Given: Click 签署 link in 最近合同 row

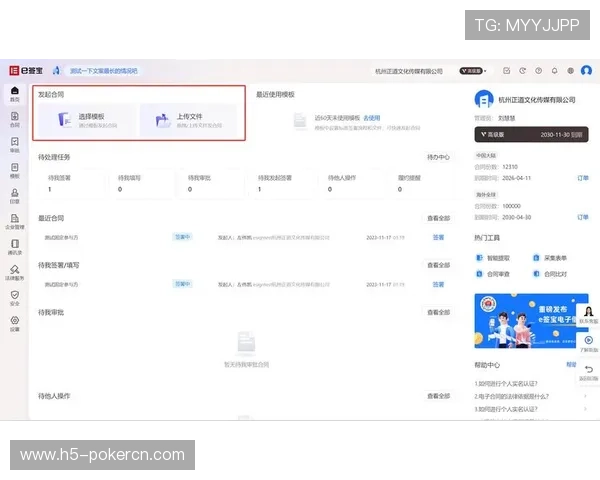Looking at the screenshot, I should point(438,237).
